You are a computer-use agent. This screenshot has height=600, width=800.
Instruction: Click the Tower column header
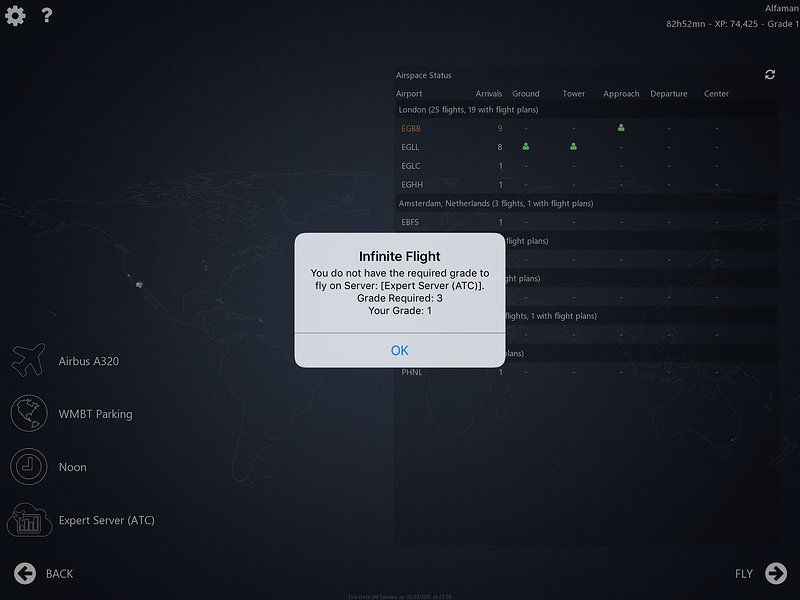click(x=573, y=94)
